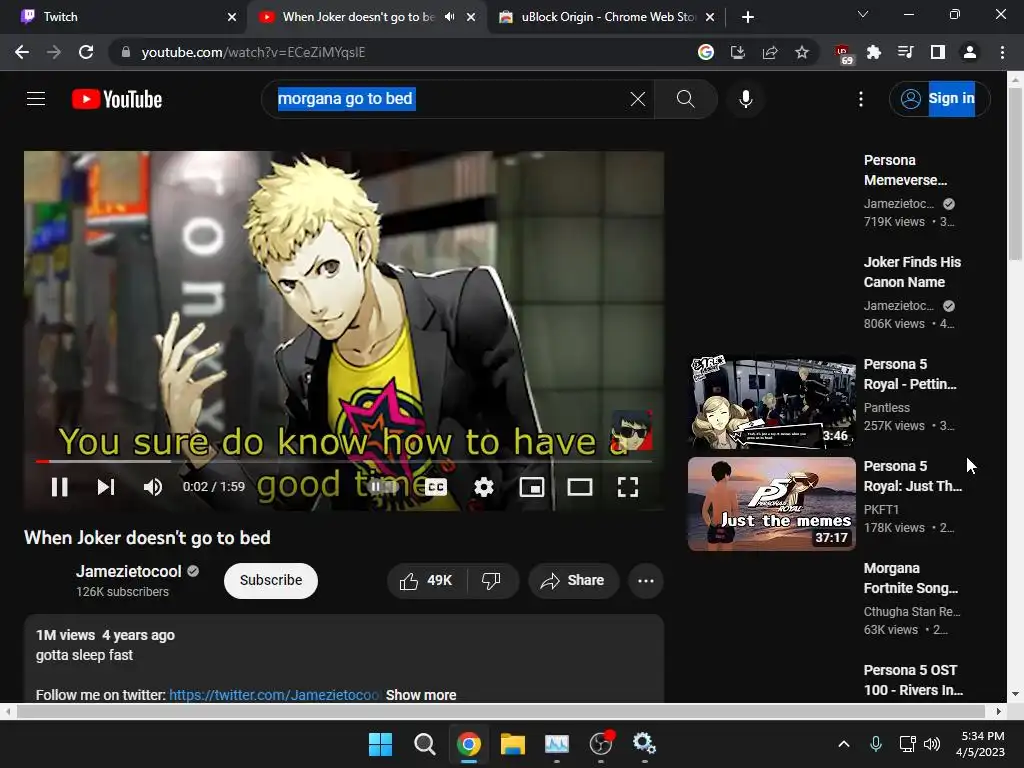Subscribe to Jamezietocool
This screenshot has height=768, width=1024.
click(x=270, y=580)
